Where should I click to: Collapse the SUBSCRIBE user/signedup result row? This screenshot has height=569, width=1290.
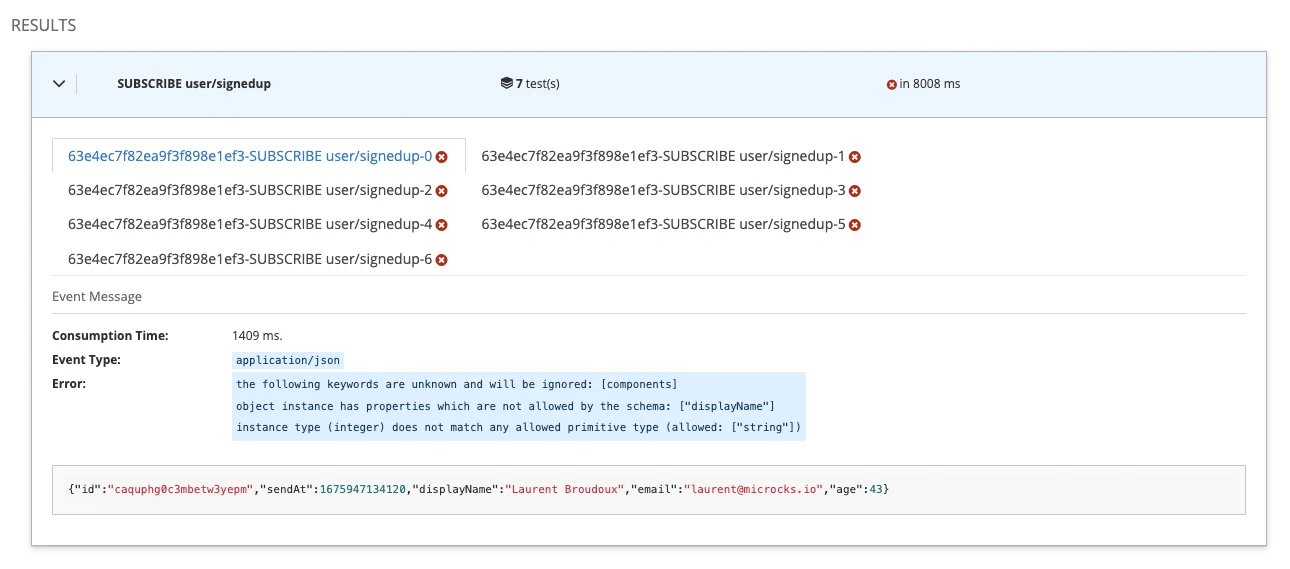click(58, 84)
